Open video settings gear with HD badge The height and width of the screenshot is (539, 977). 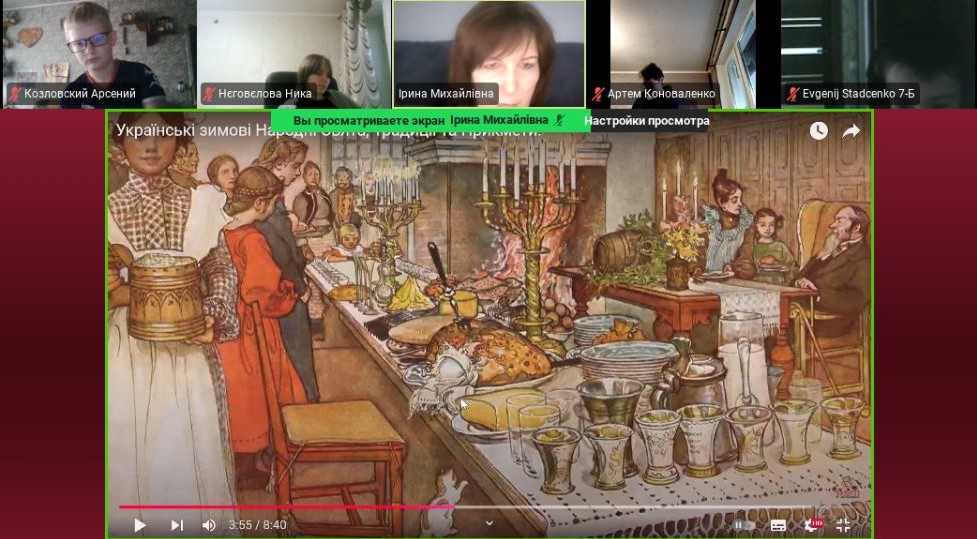click(x=812, y=525)
